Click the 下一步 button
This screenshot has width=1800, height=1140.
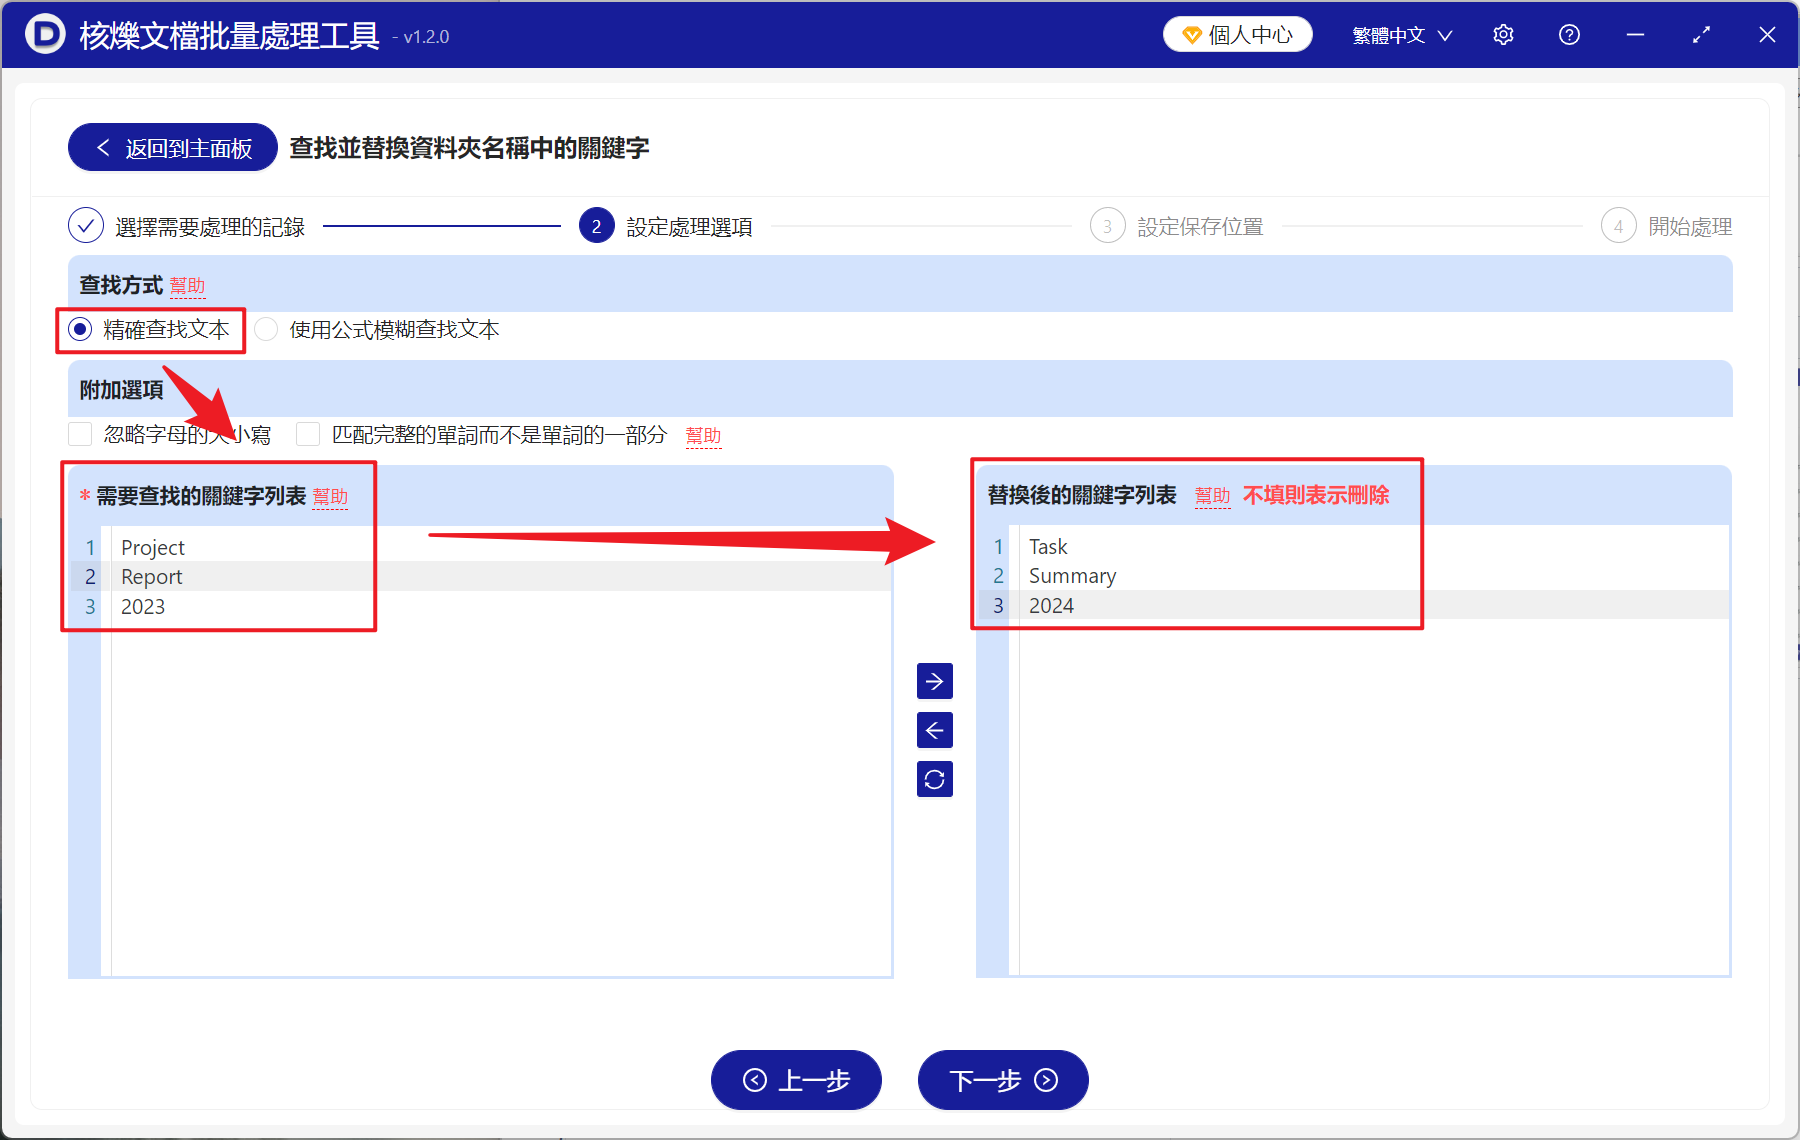1002,1081
